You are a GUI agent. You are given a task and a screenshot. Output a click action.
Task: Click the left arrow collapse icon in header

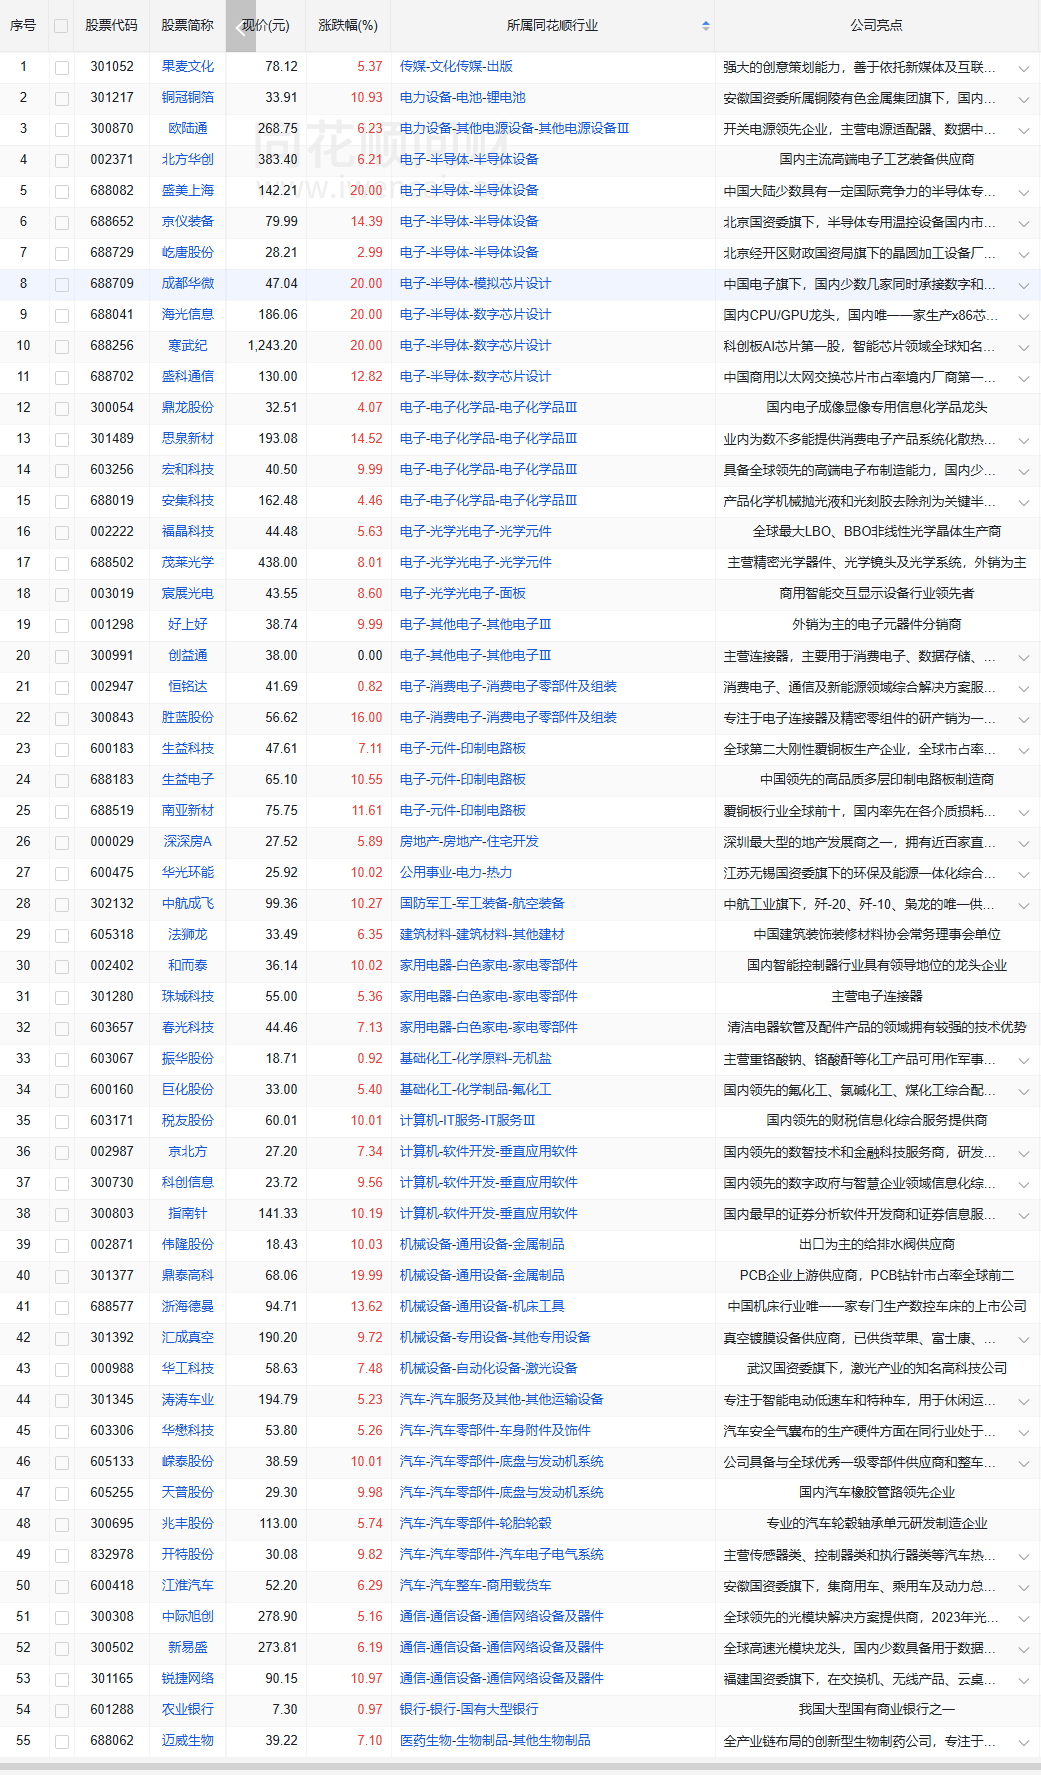[x=239, y=27]
